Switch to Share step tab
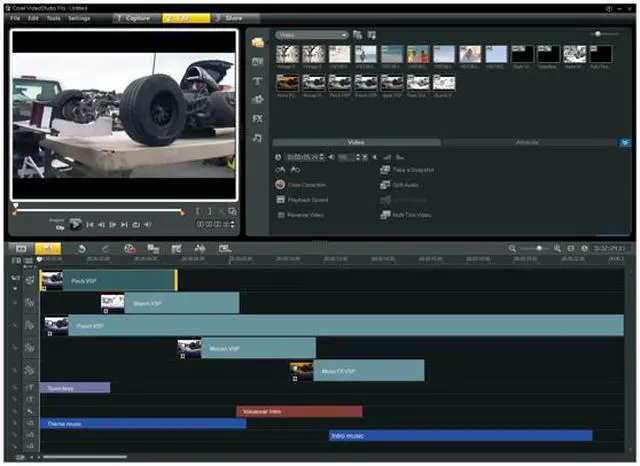 coord(234,18)
